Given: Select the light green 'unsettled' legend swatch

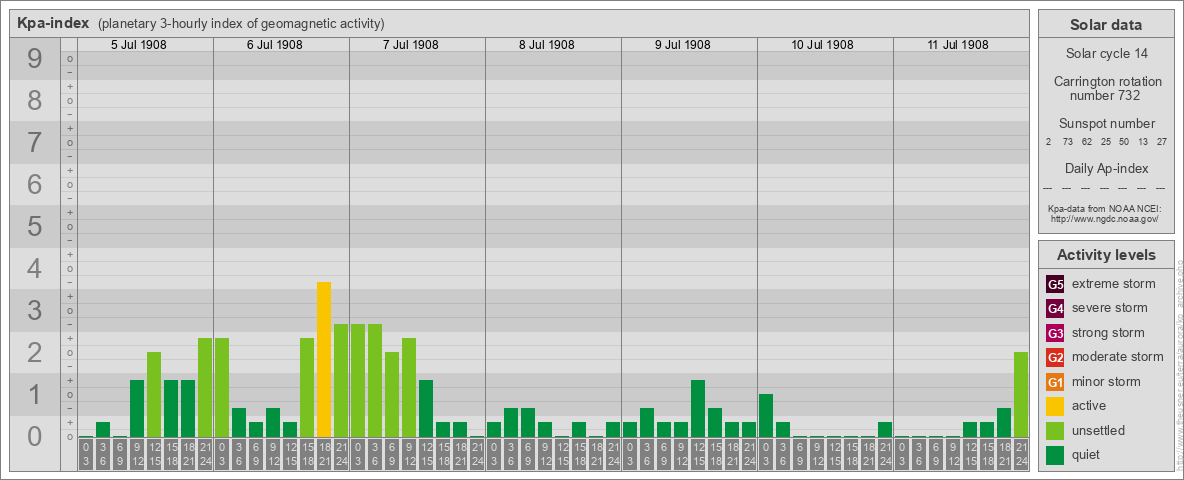Looking at the screenshot, I should click(x=1055, y=430).
